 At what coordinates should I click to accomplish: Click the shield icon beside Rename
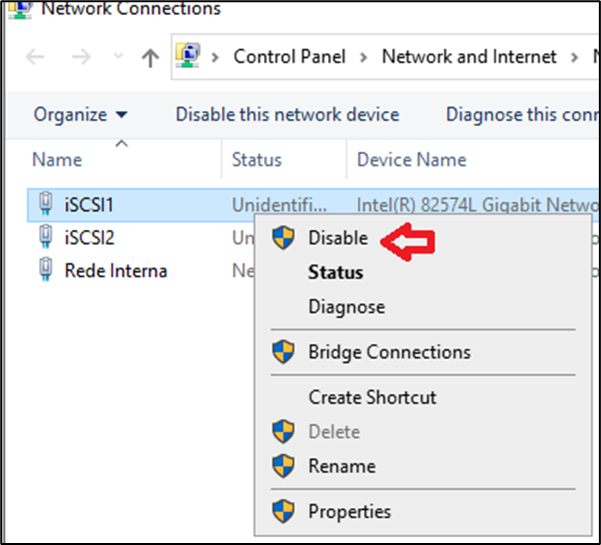coord(284,466)
